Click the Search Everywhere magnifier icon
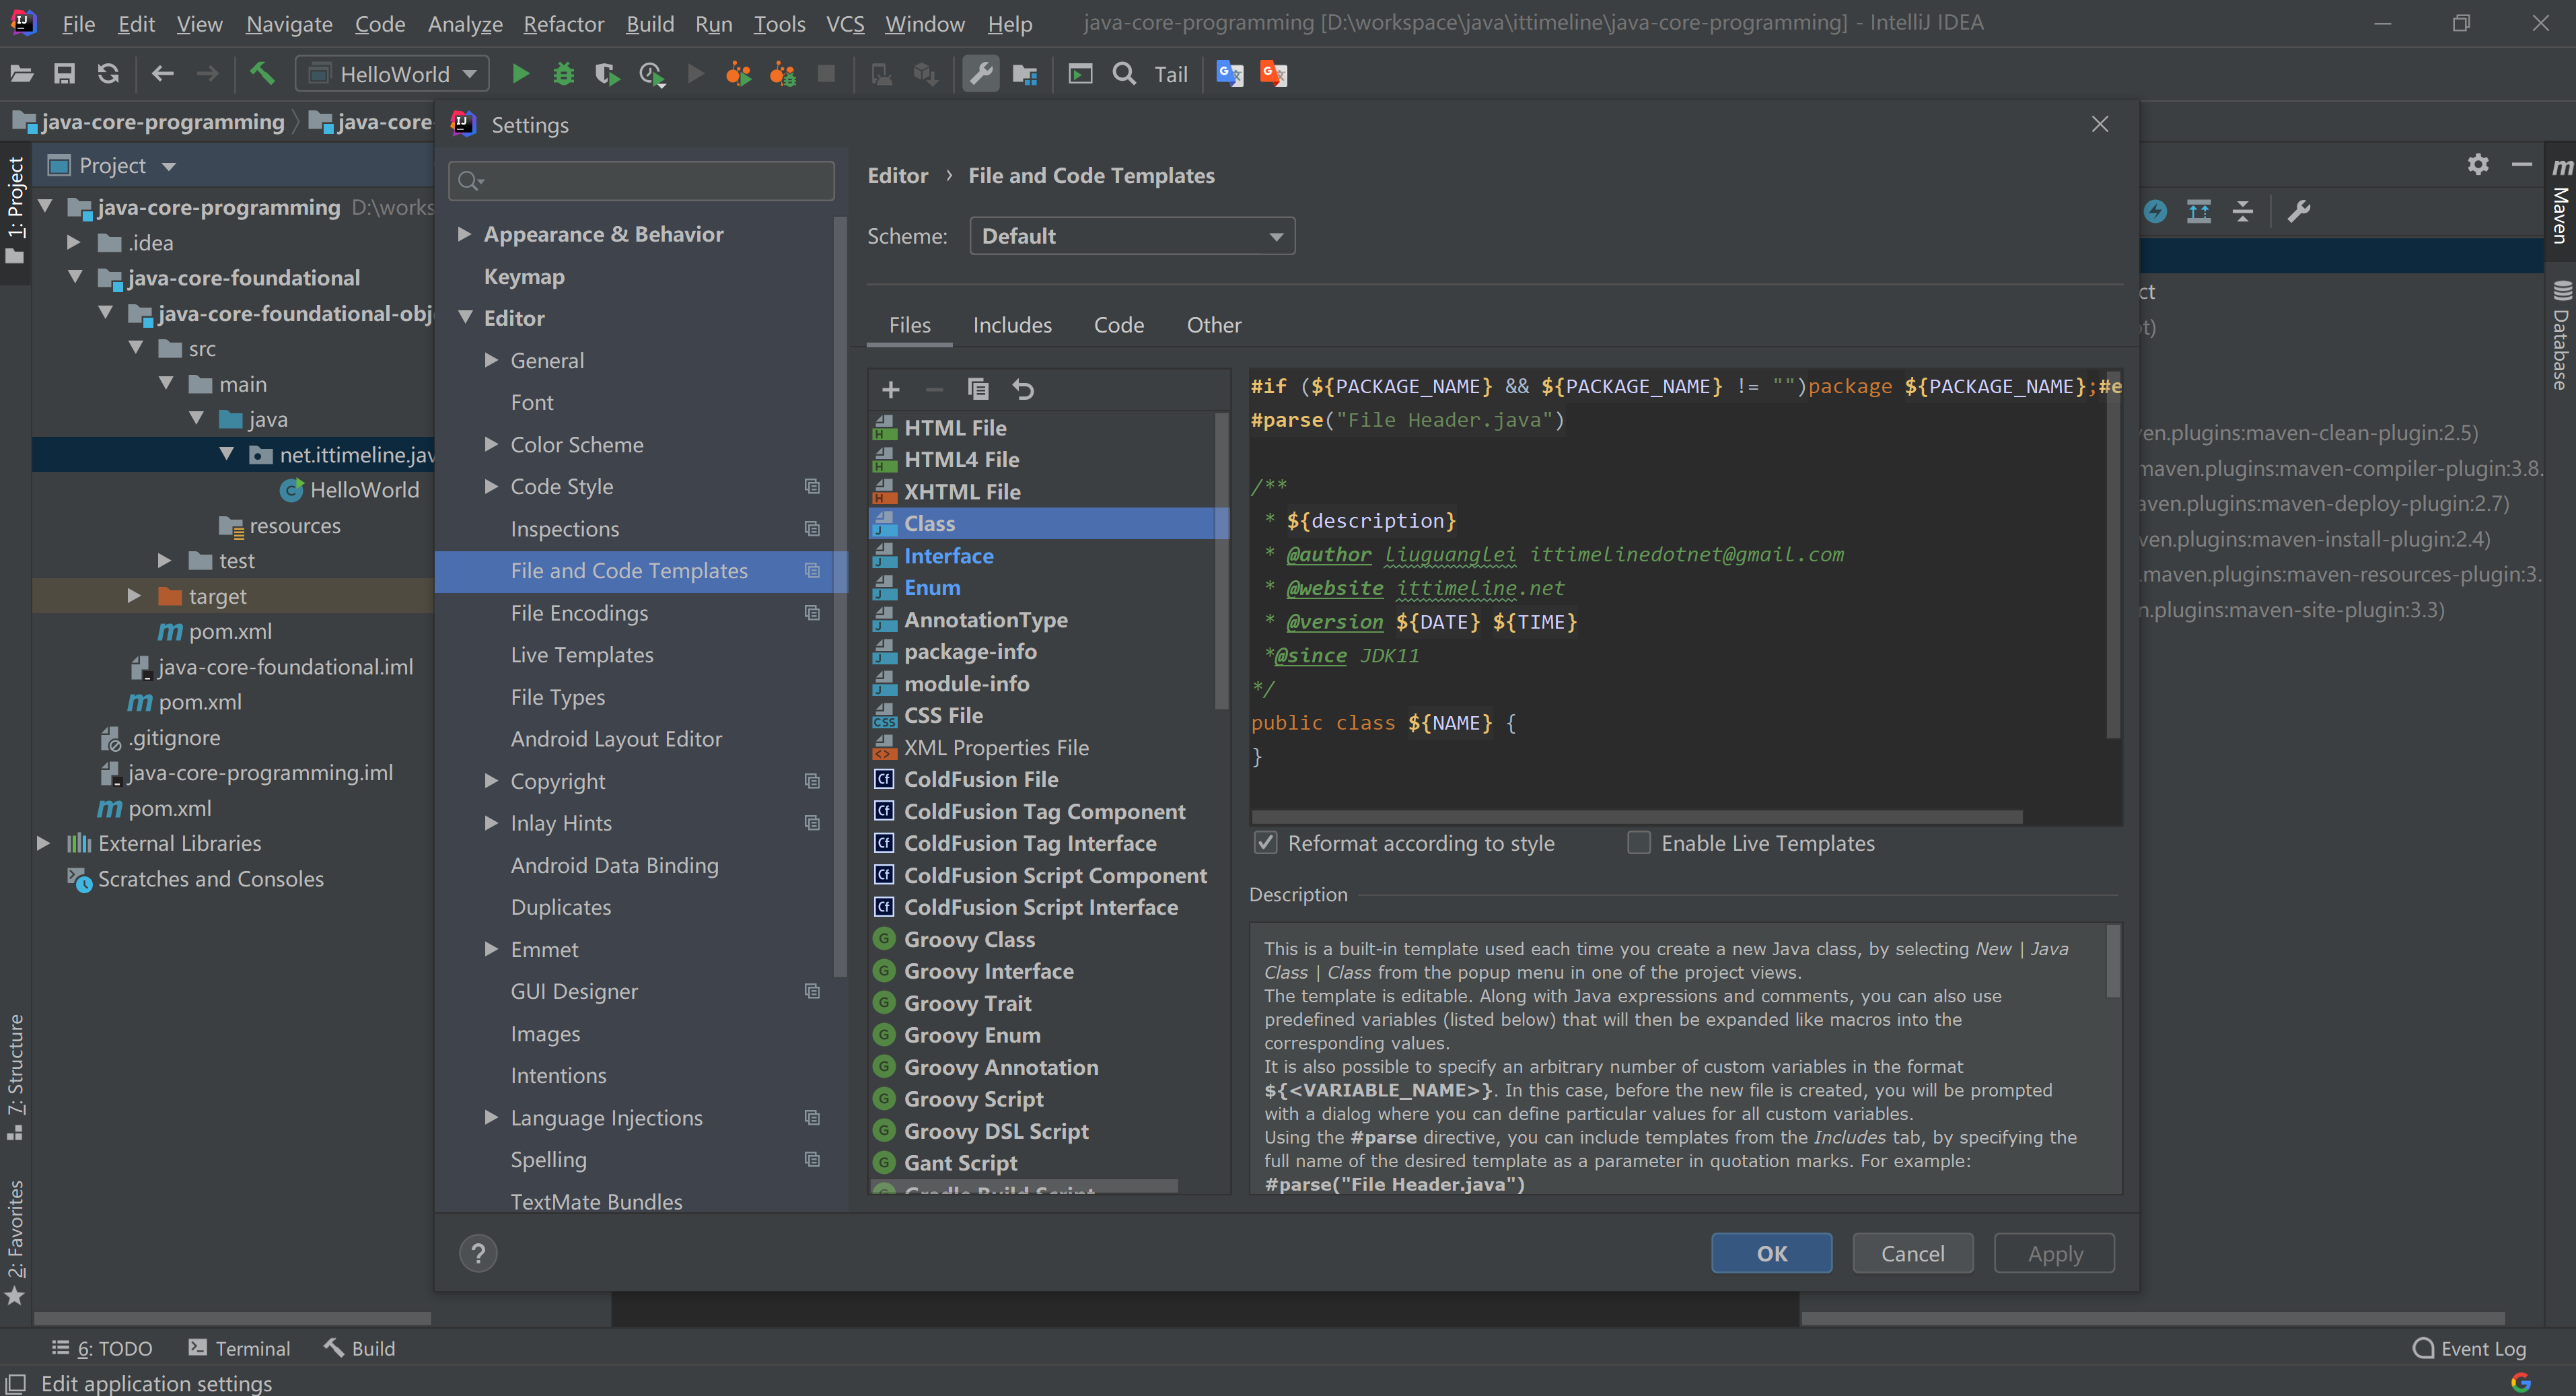This screenshot has height=1396, width=2576. coord(1124,74)
